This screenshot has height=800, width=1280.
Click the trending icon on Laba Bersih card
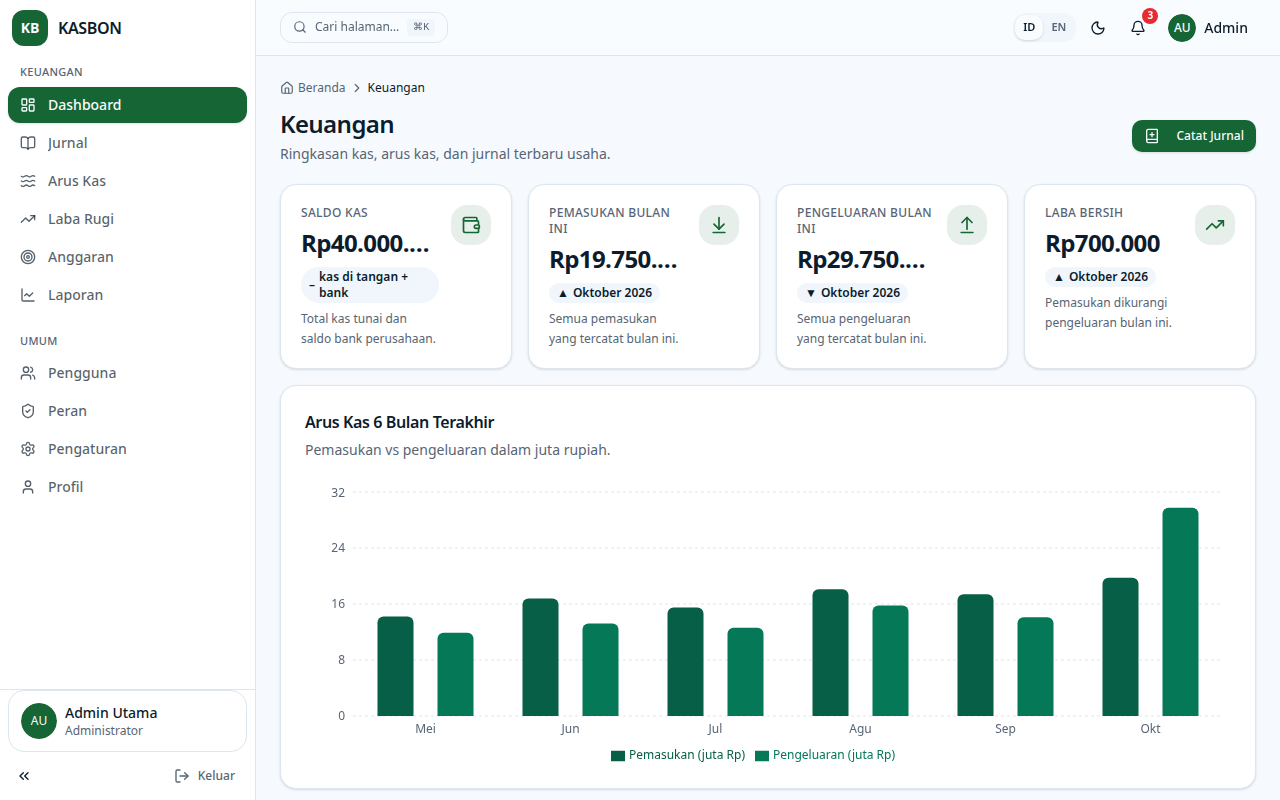click(1215, 225)
